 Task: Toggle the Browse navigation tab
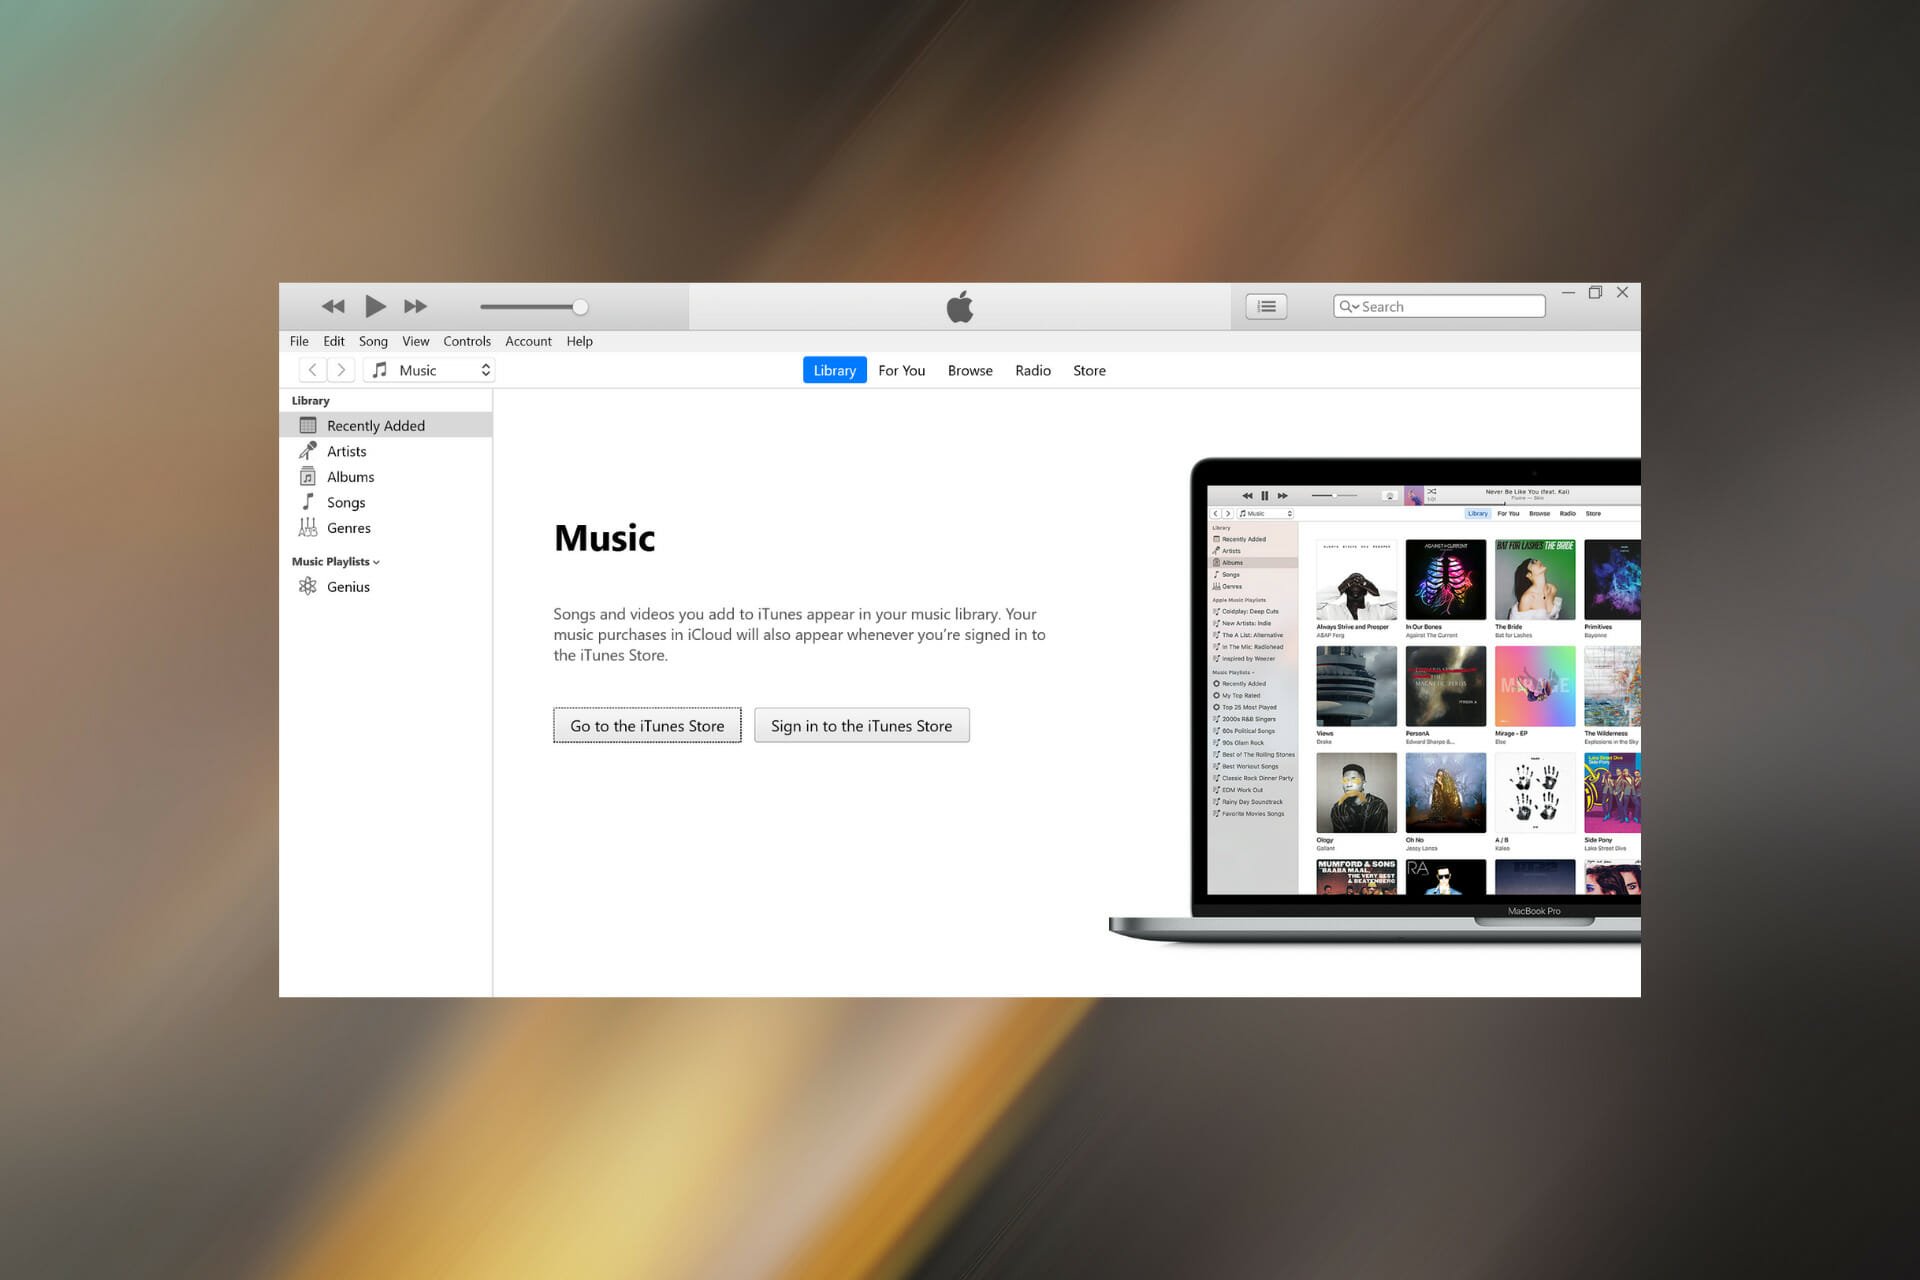[x=970, y=370]
